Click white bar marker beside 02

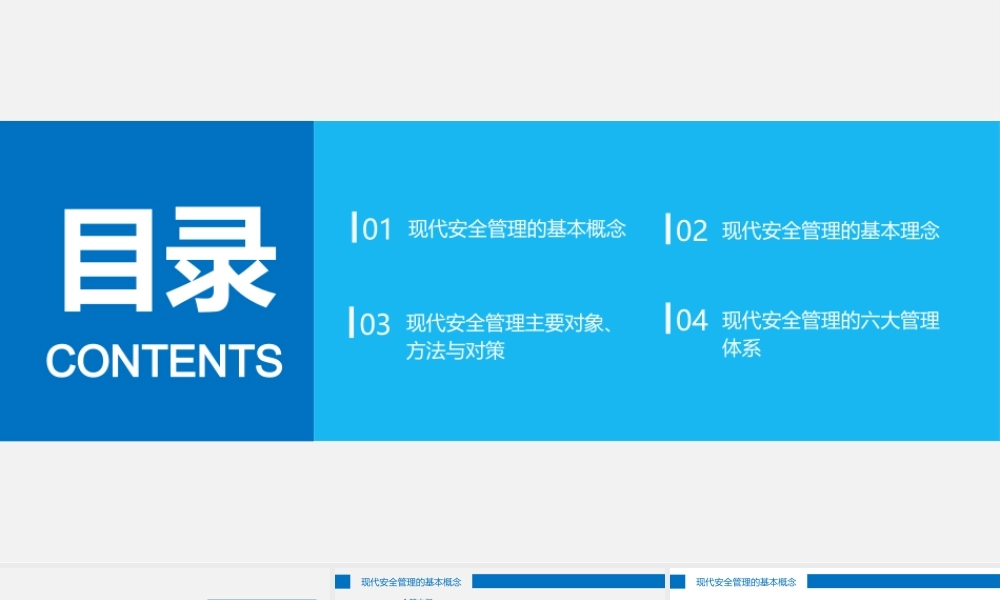tap(668, 229)
